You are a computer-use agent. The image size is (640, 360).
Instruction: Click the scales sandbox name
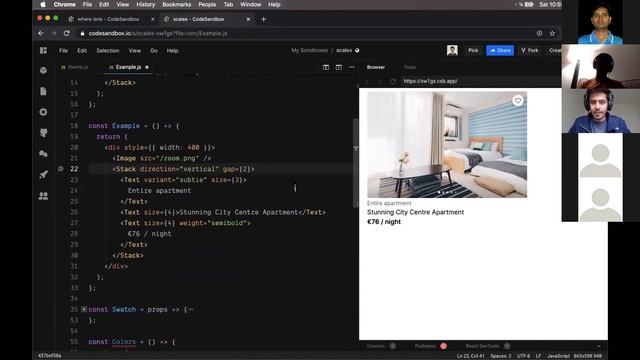tap(344, 50)
